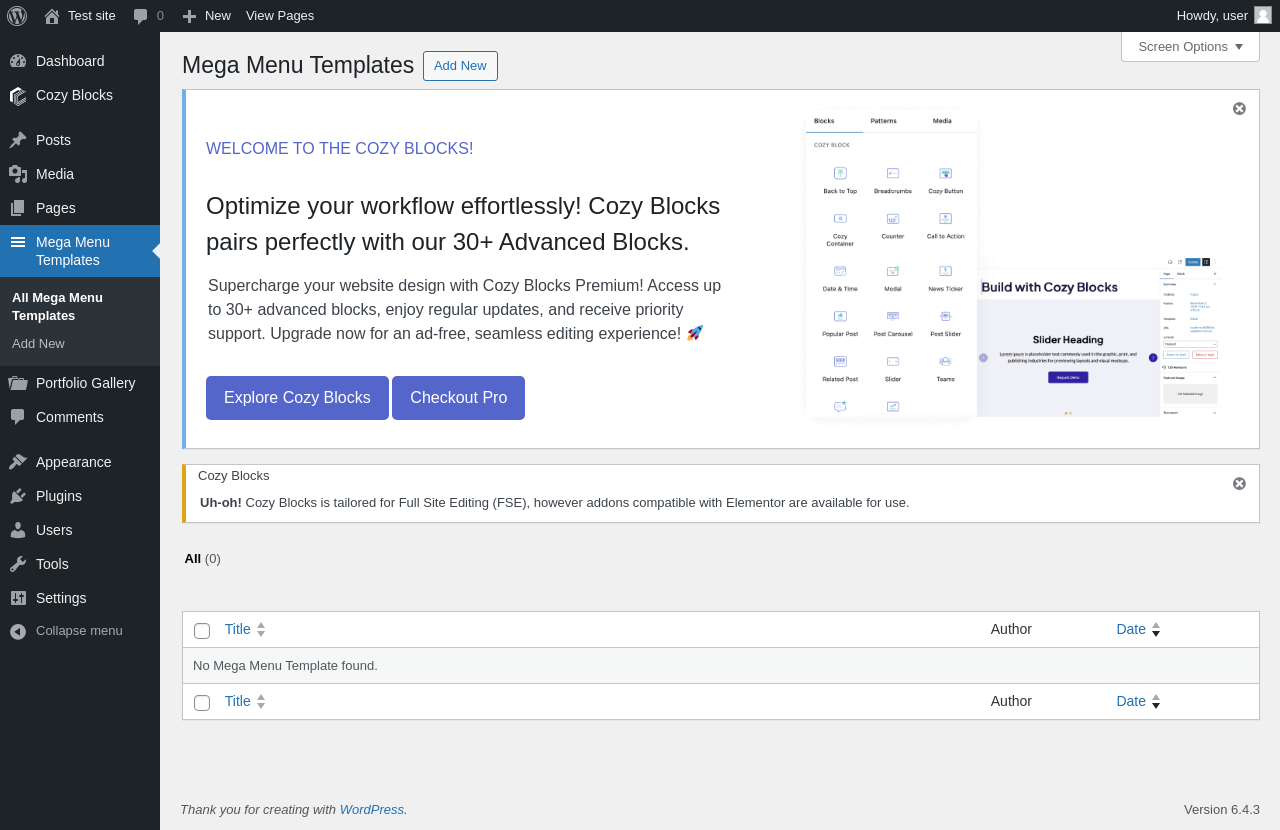
Task: Open View Pages in admin bar
Action: 280,16
